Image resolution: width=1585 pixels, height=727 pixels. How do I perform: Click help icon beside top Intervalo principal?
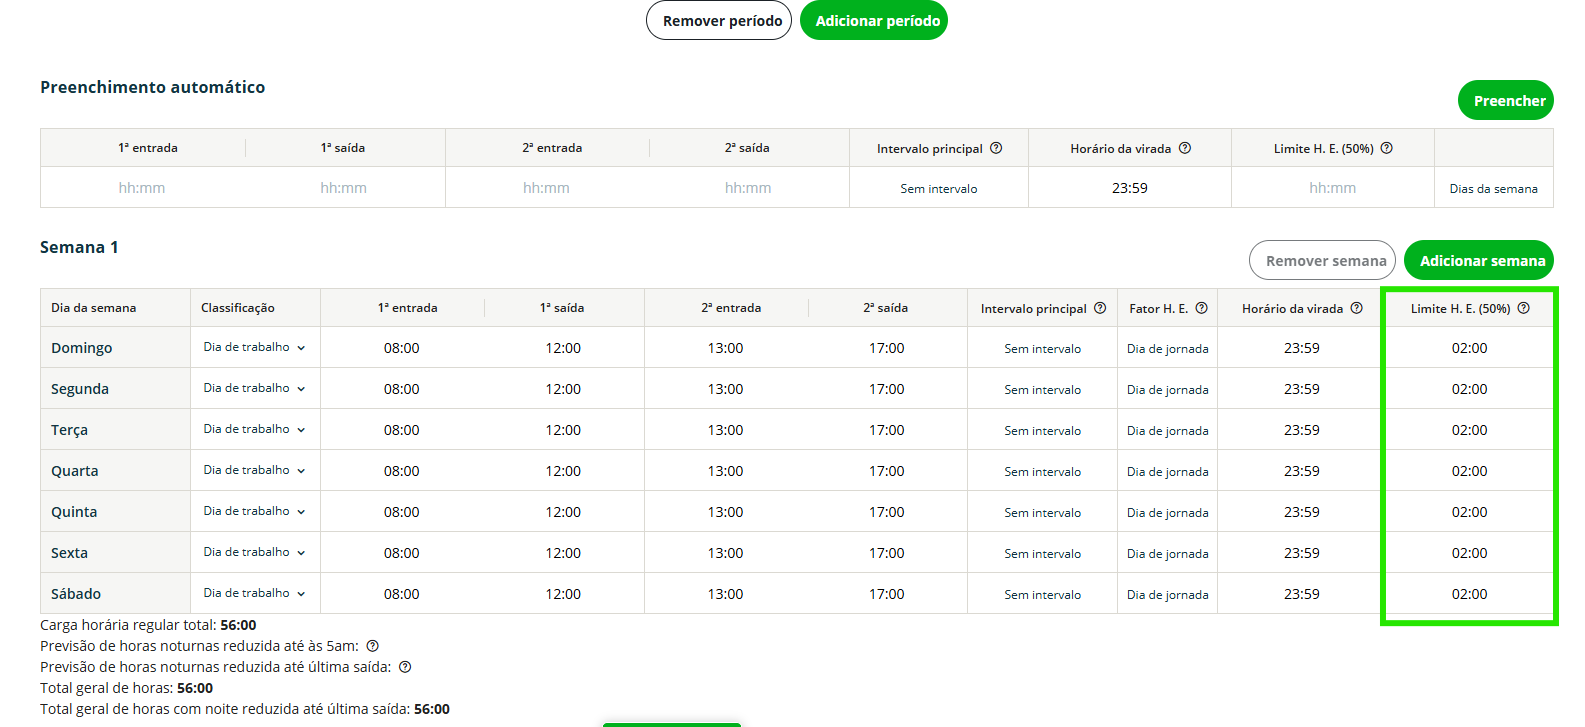[996, 148]
